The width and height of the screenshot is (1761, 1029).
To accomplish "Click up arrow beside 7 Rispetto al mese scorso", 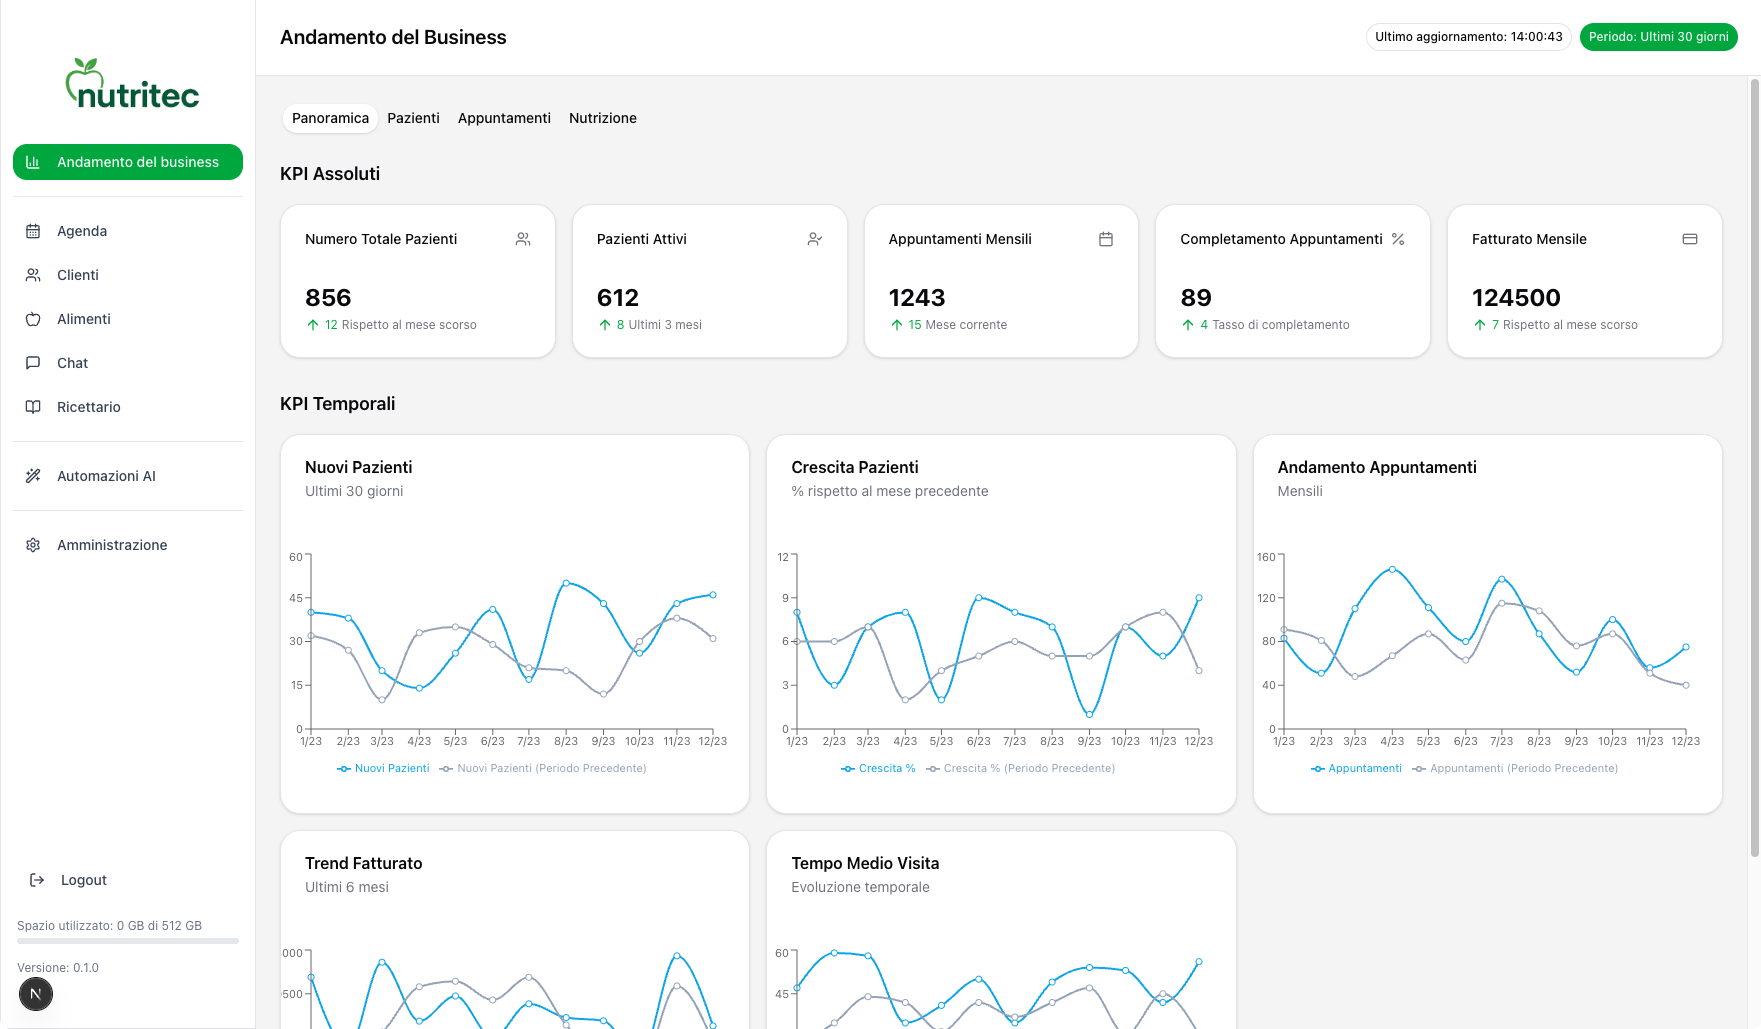I will pos(1480,325).
